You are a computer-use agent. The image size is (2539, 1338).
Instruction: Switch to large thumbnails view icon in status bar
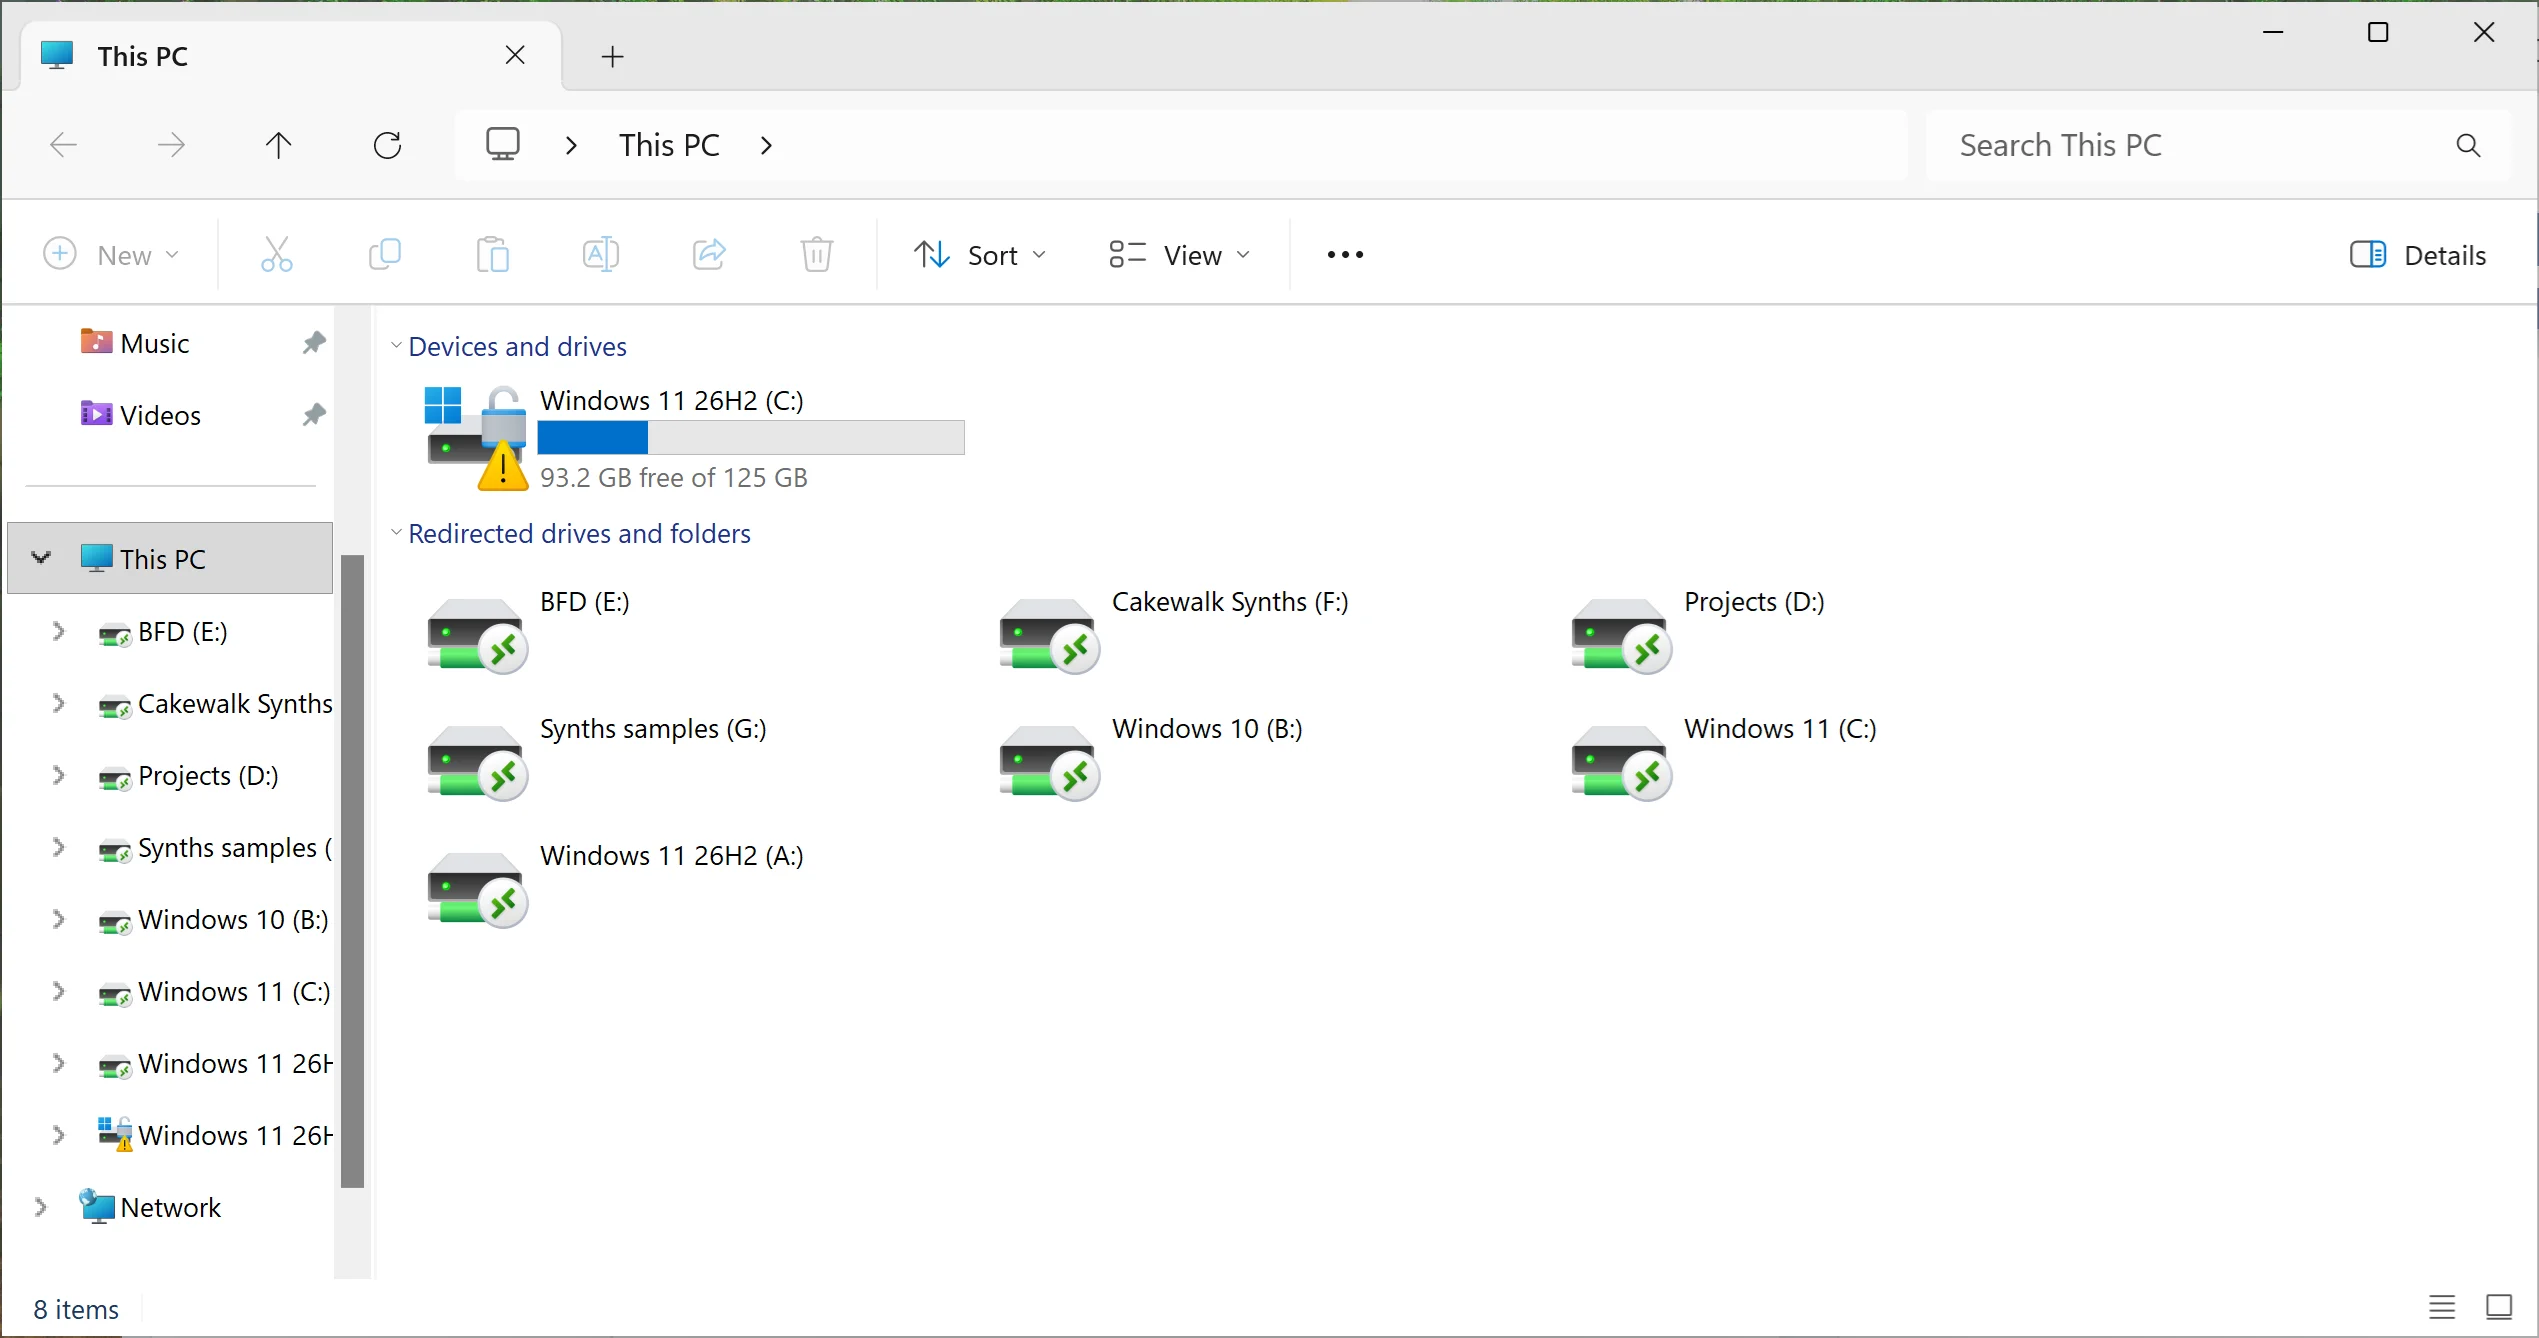(x=2499, y=1306)
